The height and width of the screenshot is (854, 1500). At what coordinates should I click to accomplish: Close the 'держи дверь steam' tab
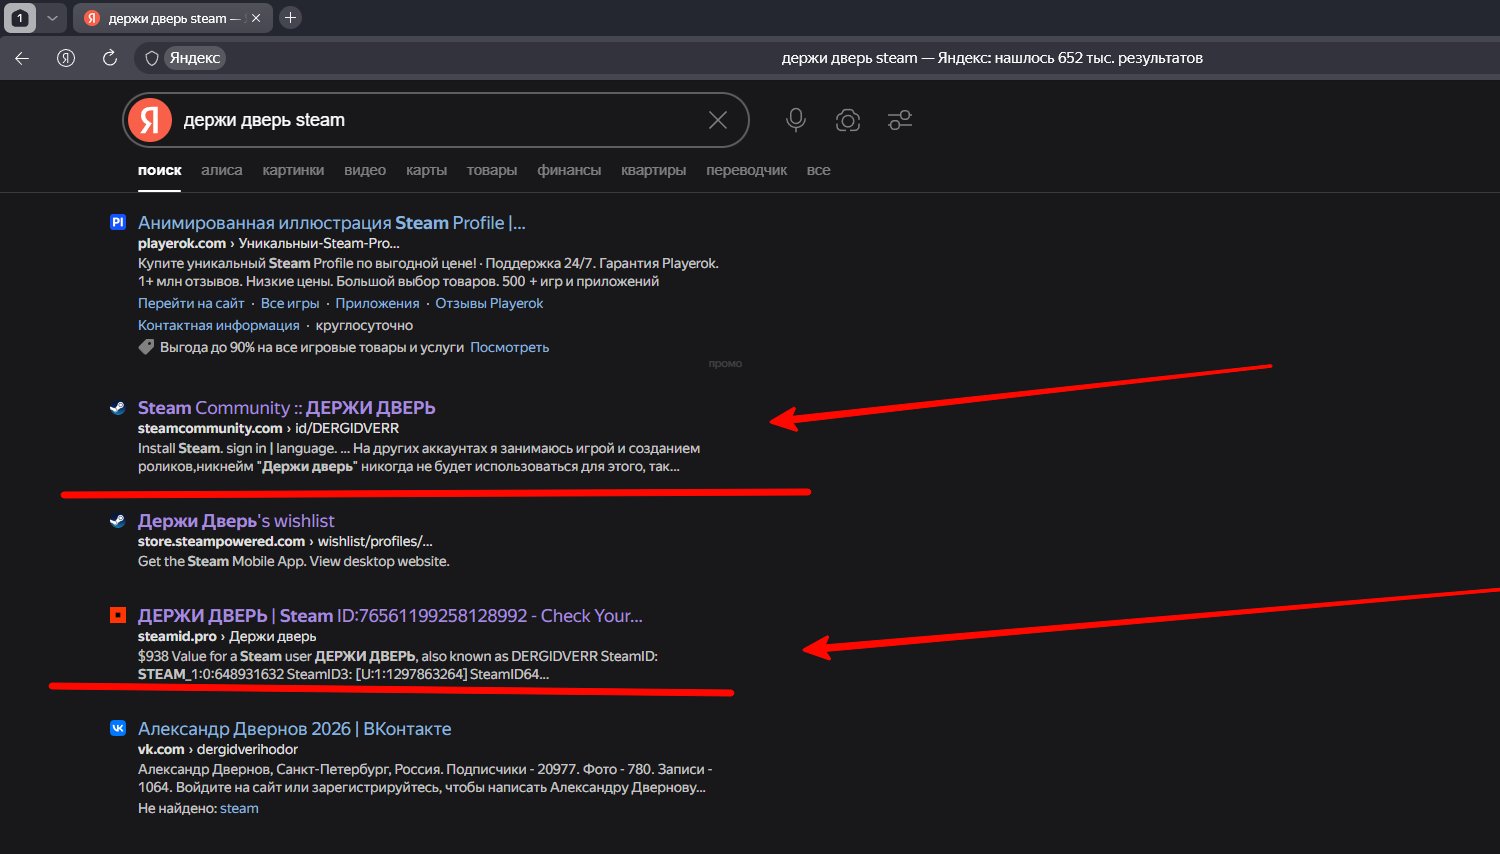[x=256, y=18]
